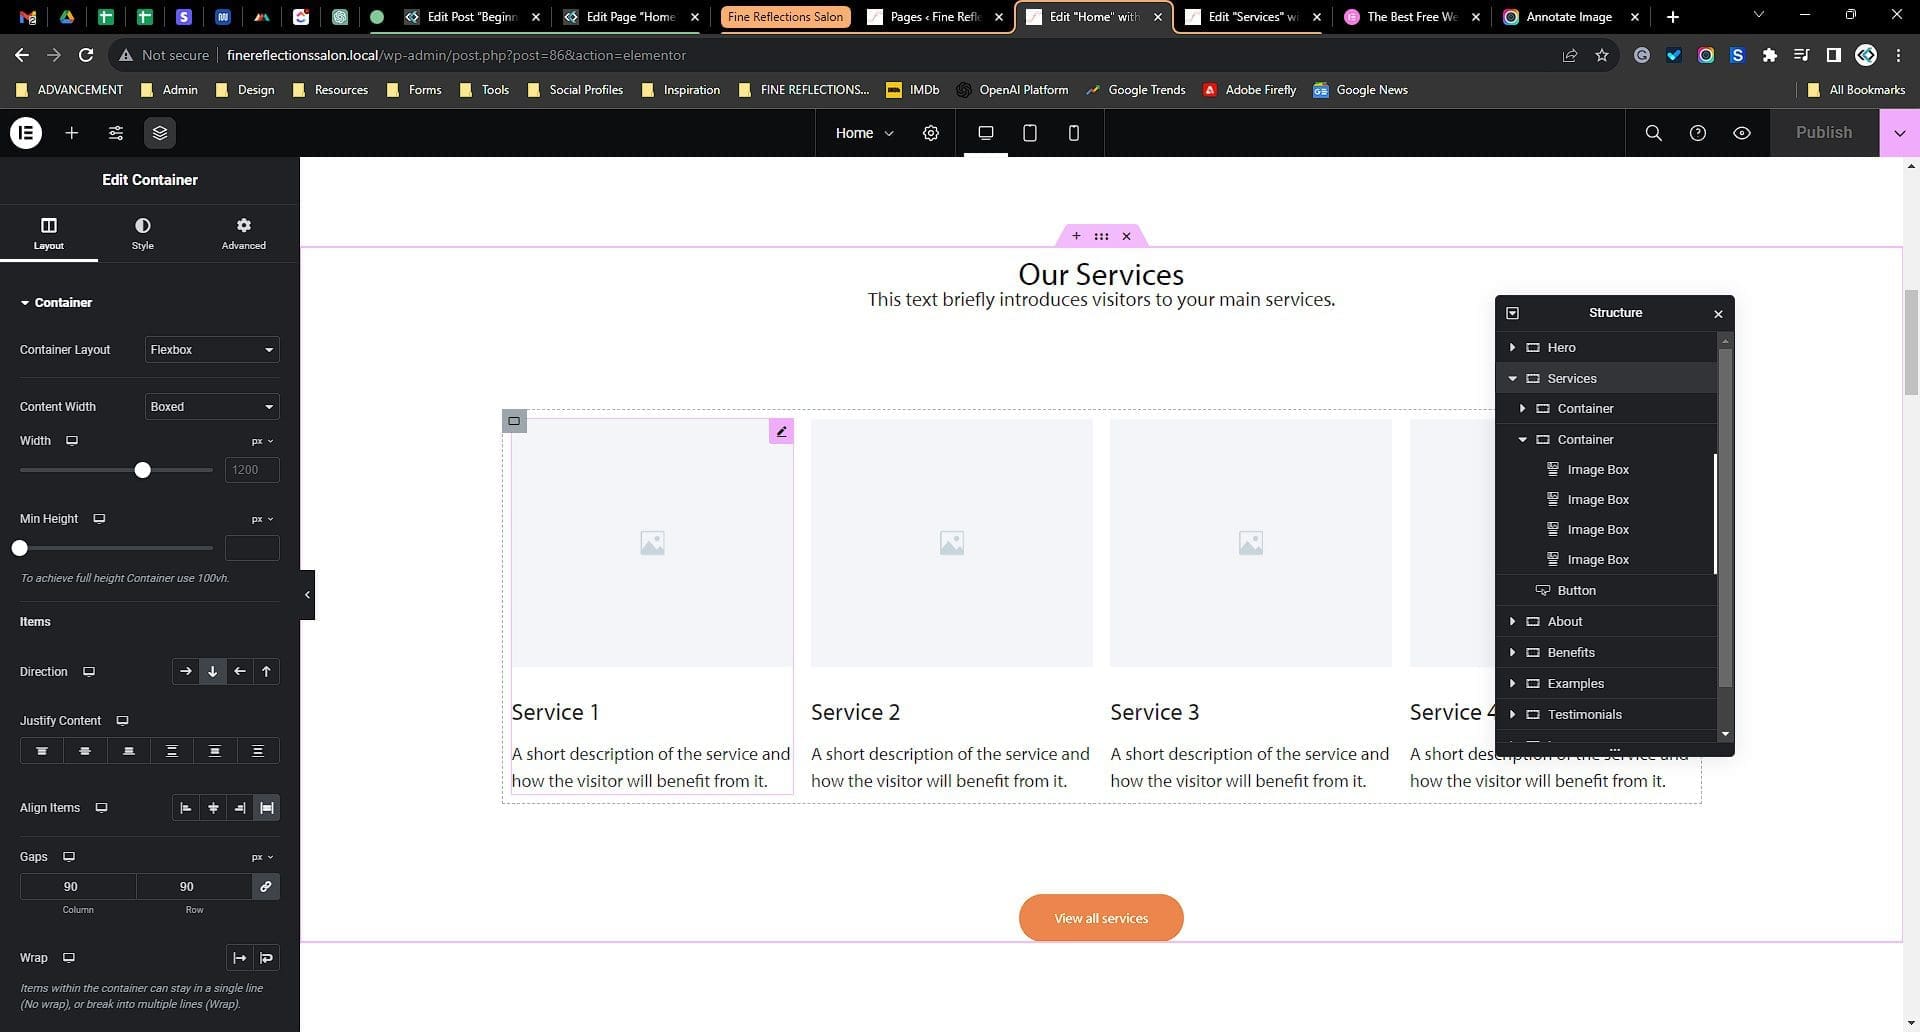The height and width of the screenshot is (1032, 1920).
Task: Switch to the Advanced tab
Action: click(x=243, y=233)
